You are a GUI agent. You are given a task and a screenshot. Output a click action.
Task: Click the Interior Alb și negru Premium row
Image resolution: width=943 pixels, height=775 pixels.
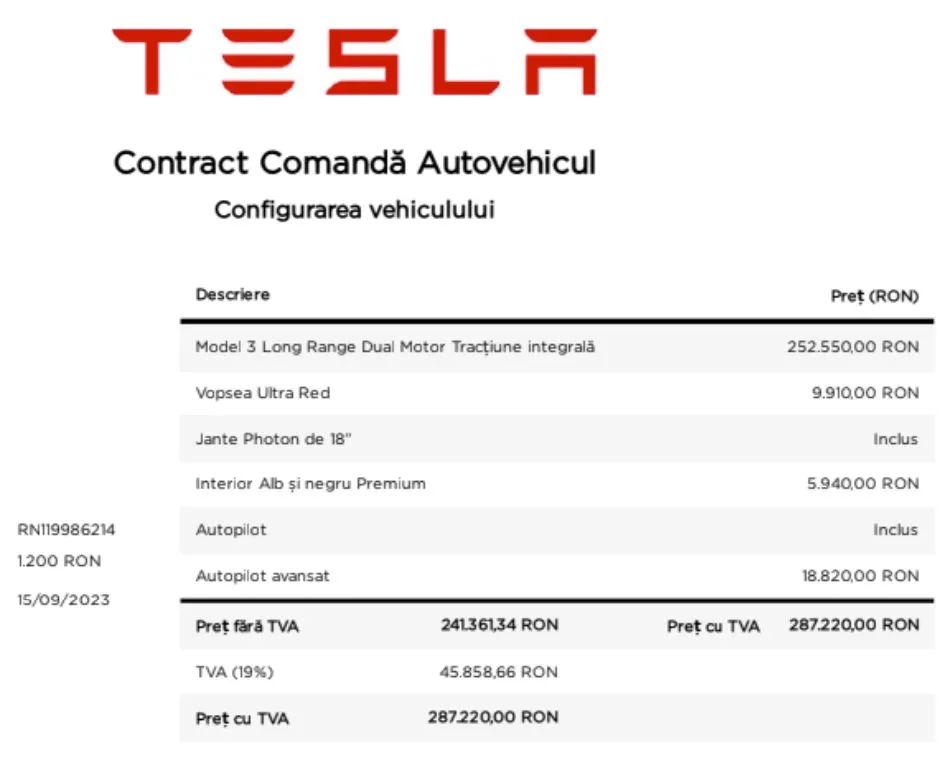(x=310, y=484)
